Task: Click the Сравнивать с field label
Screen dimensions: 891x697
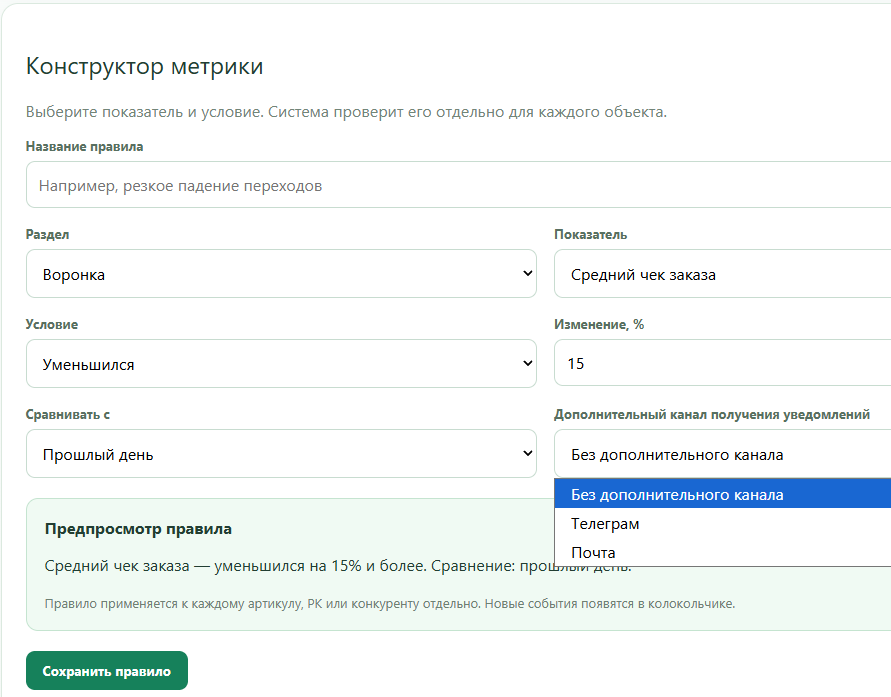Action: point(68,415)
